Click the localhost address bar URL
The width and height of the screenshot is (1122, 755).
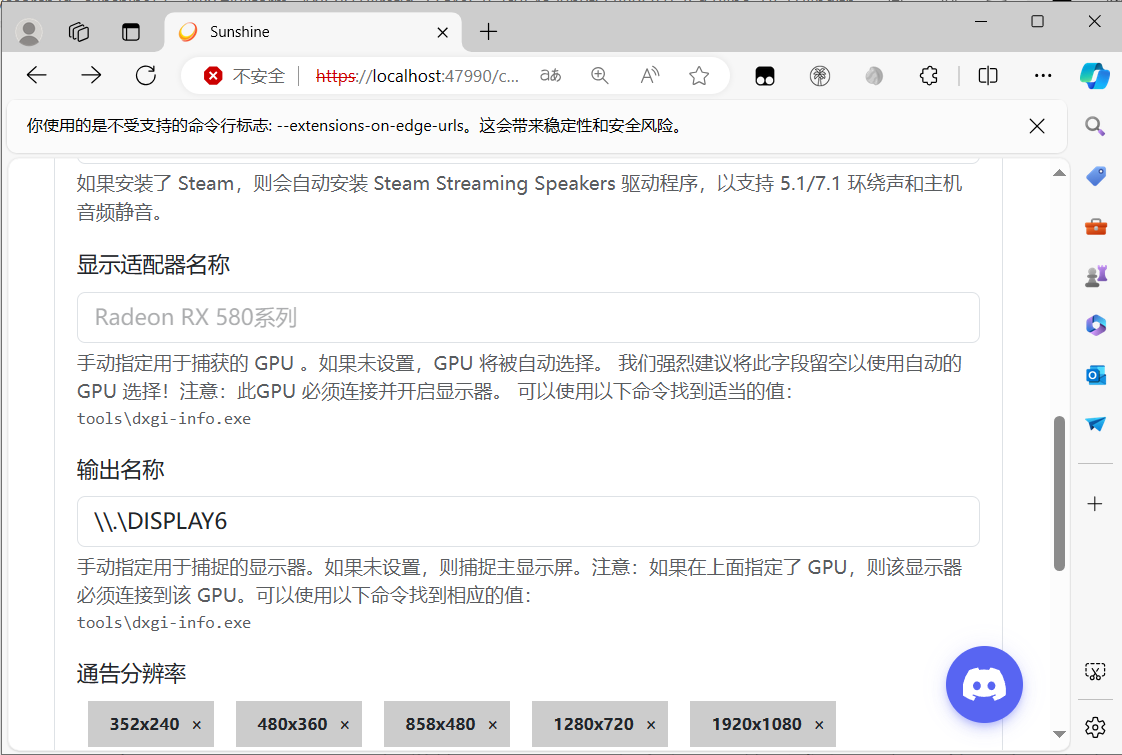pyautogui.click(x=417, y=76)
